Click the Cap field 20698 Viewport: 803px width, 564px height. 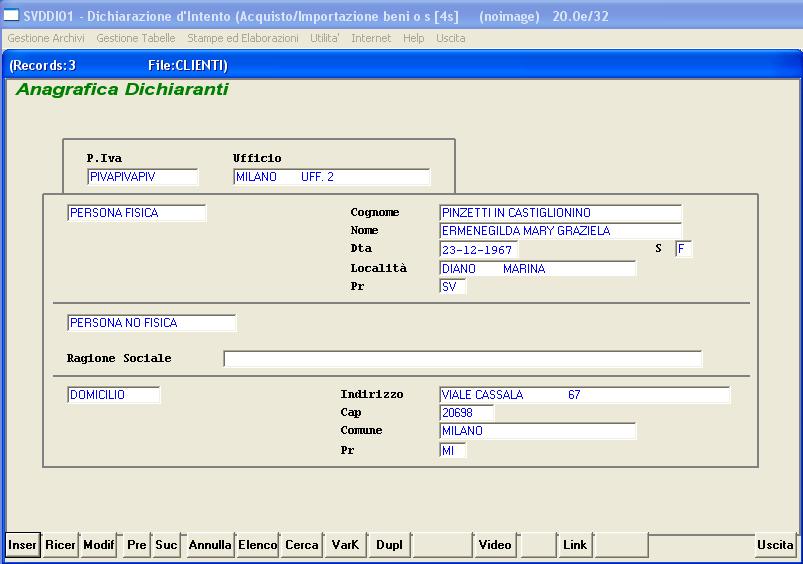click(467, 412)
